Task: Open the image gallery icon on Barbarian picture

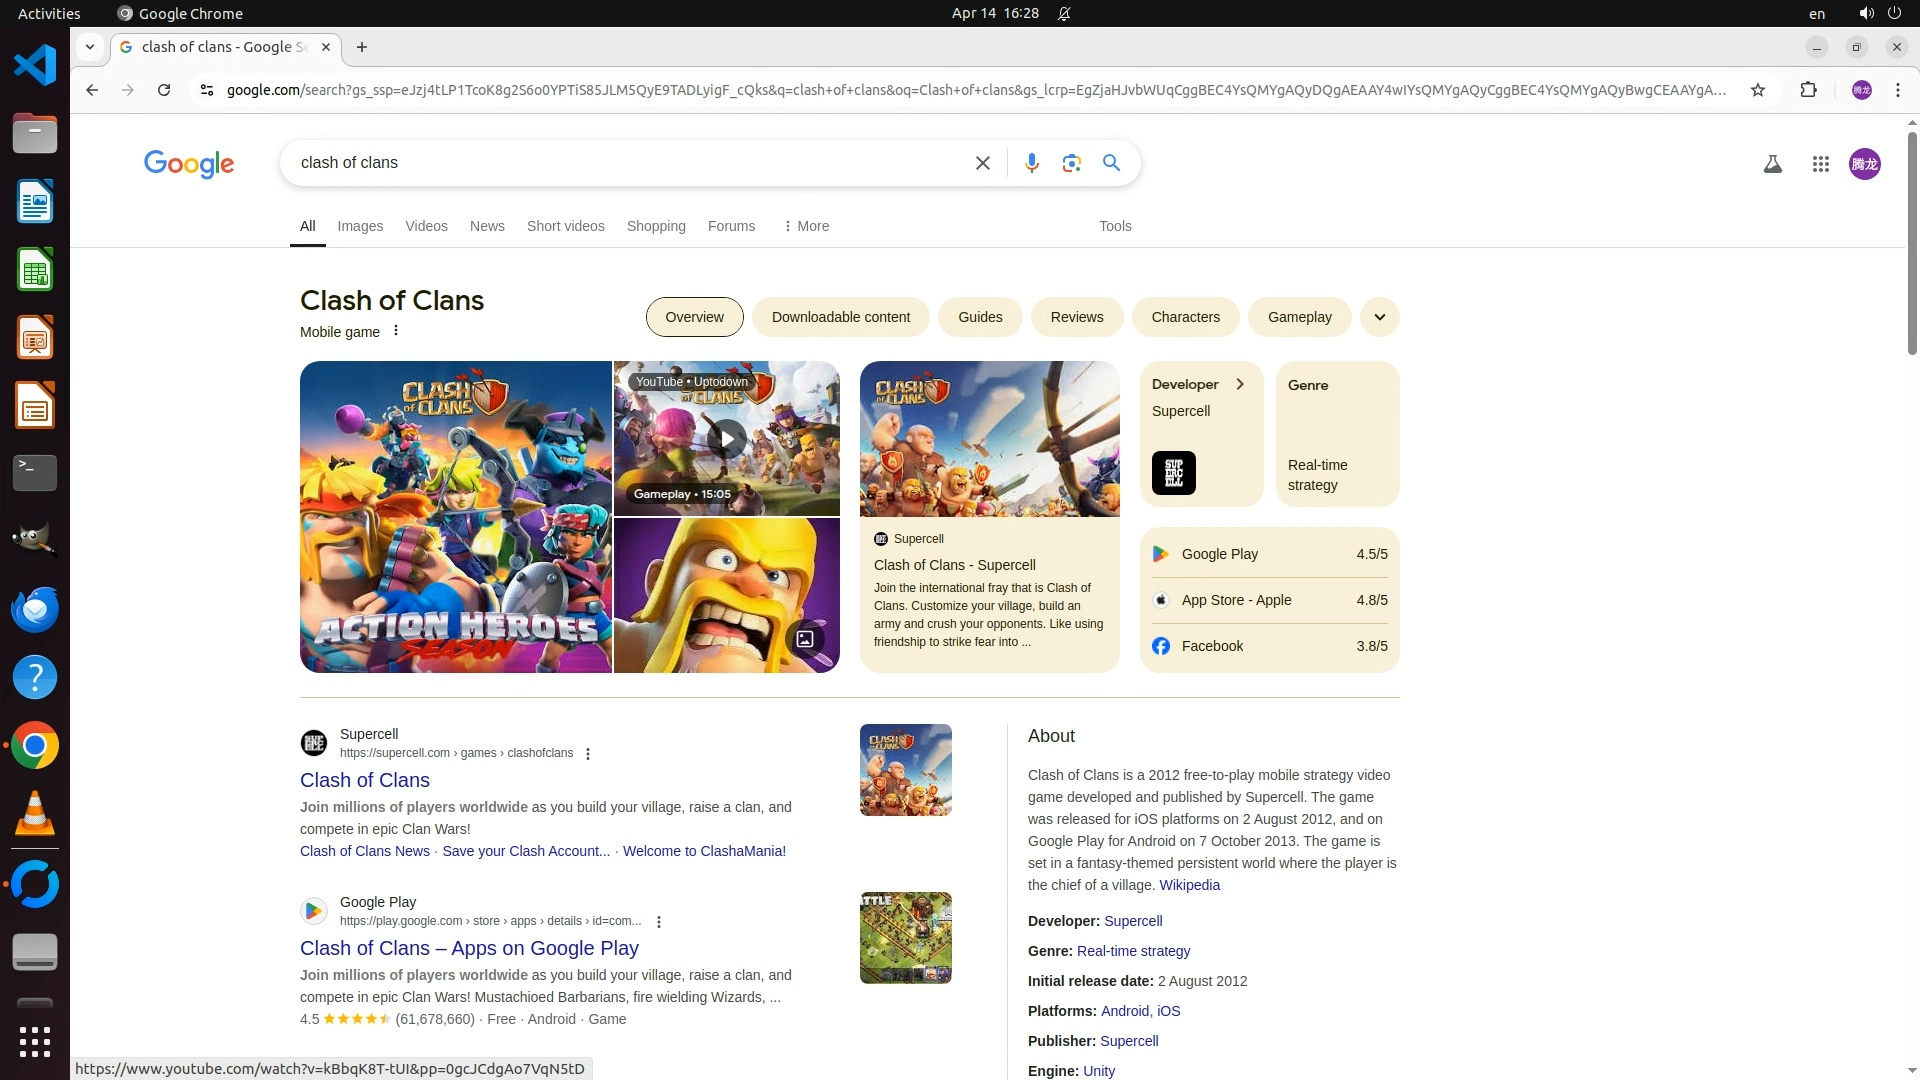Action: click(x=805, y=638)
